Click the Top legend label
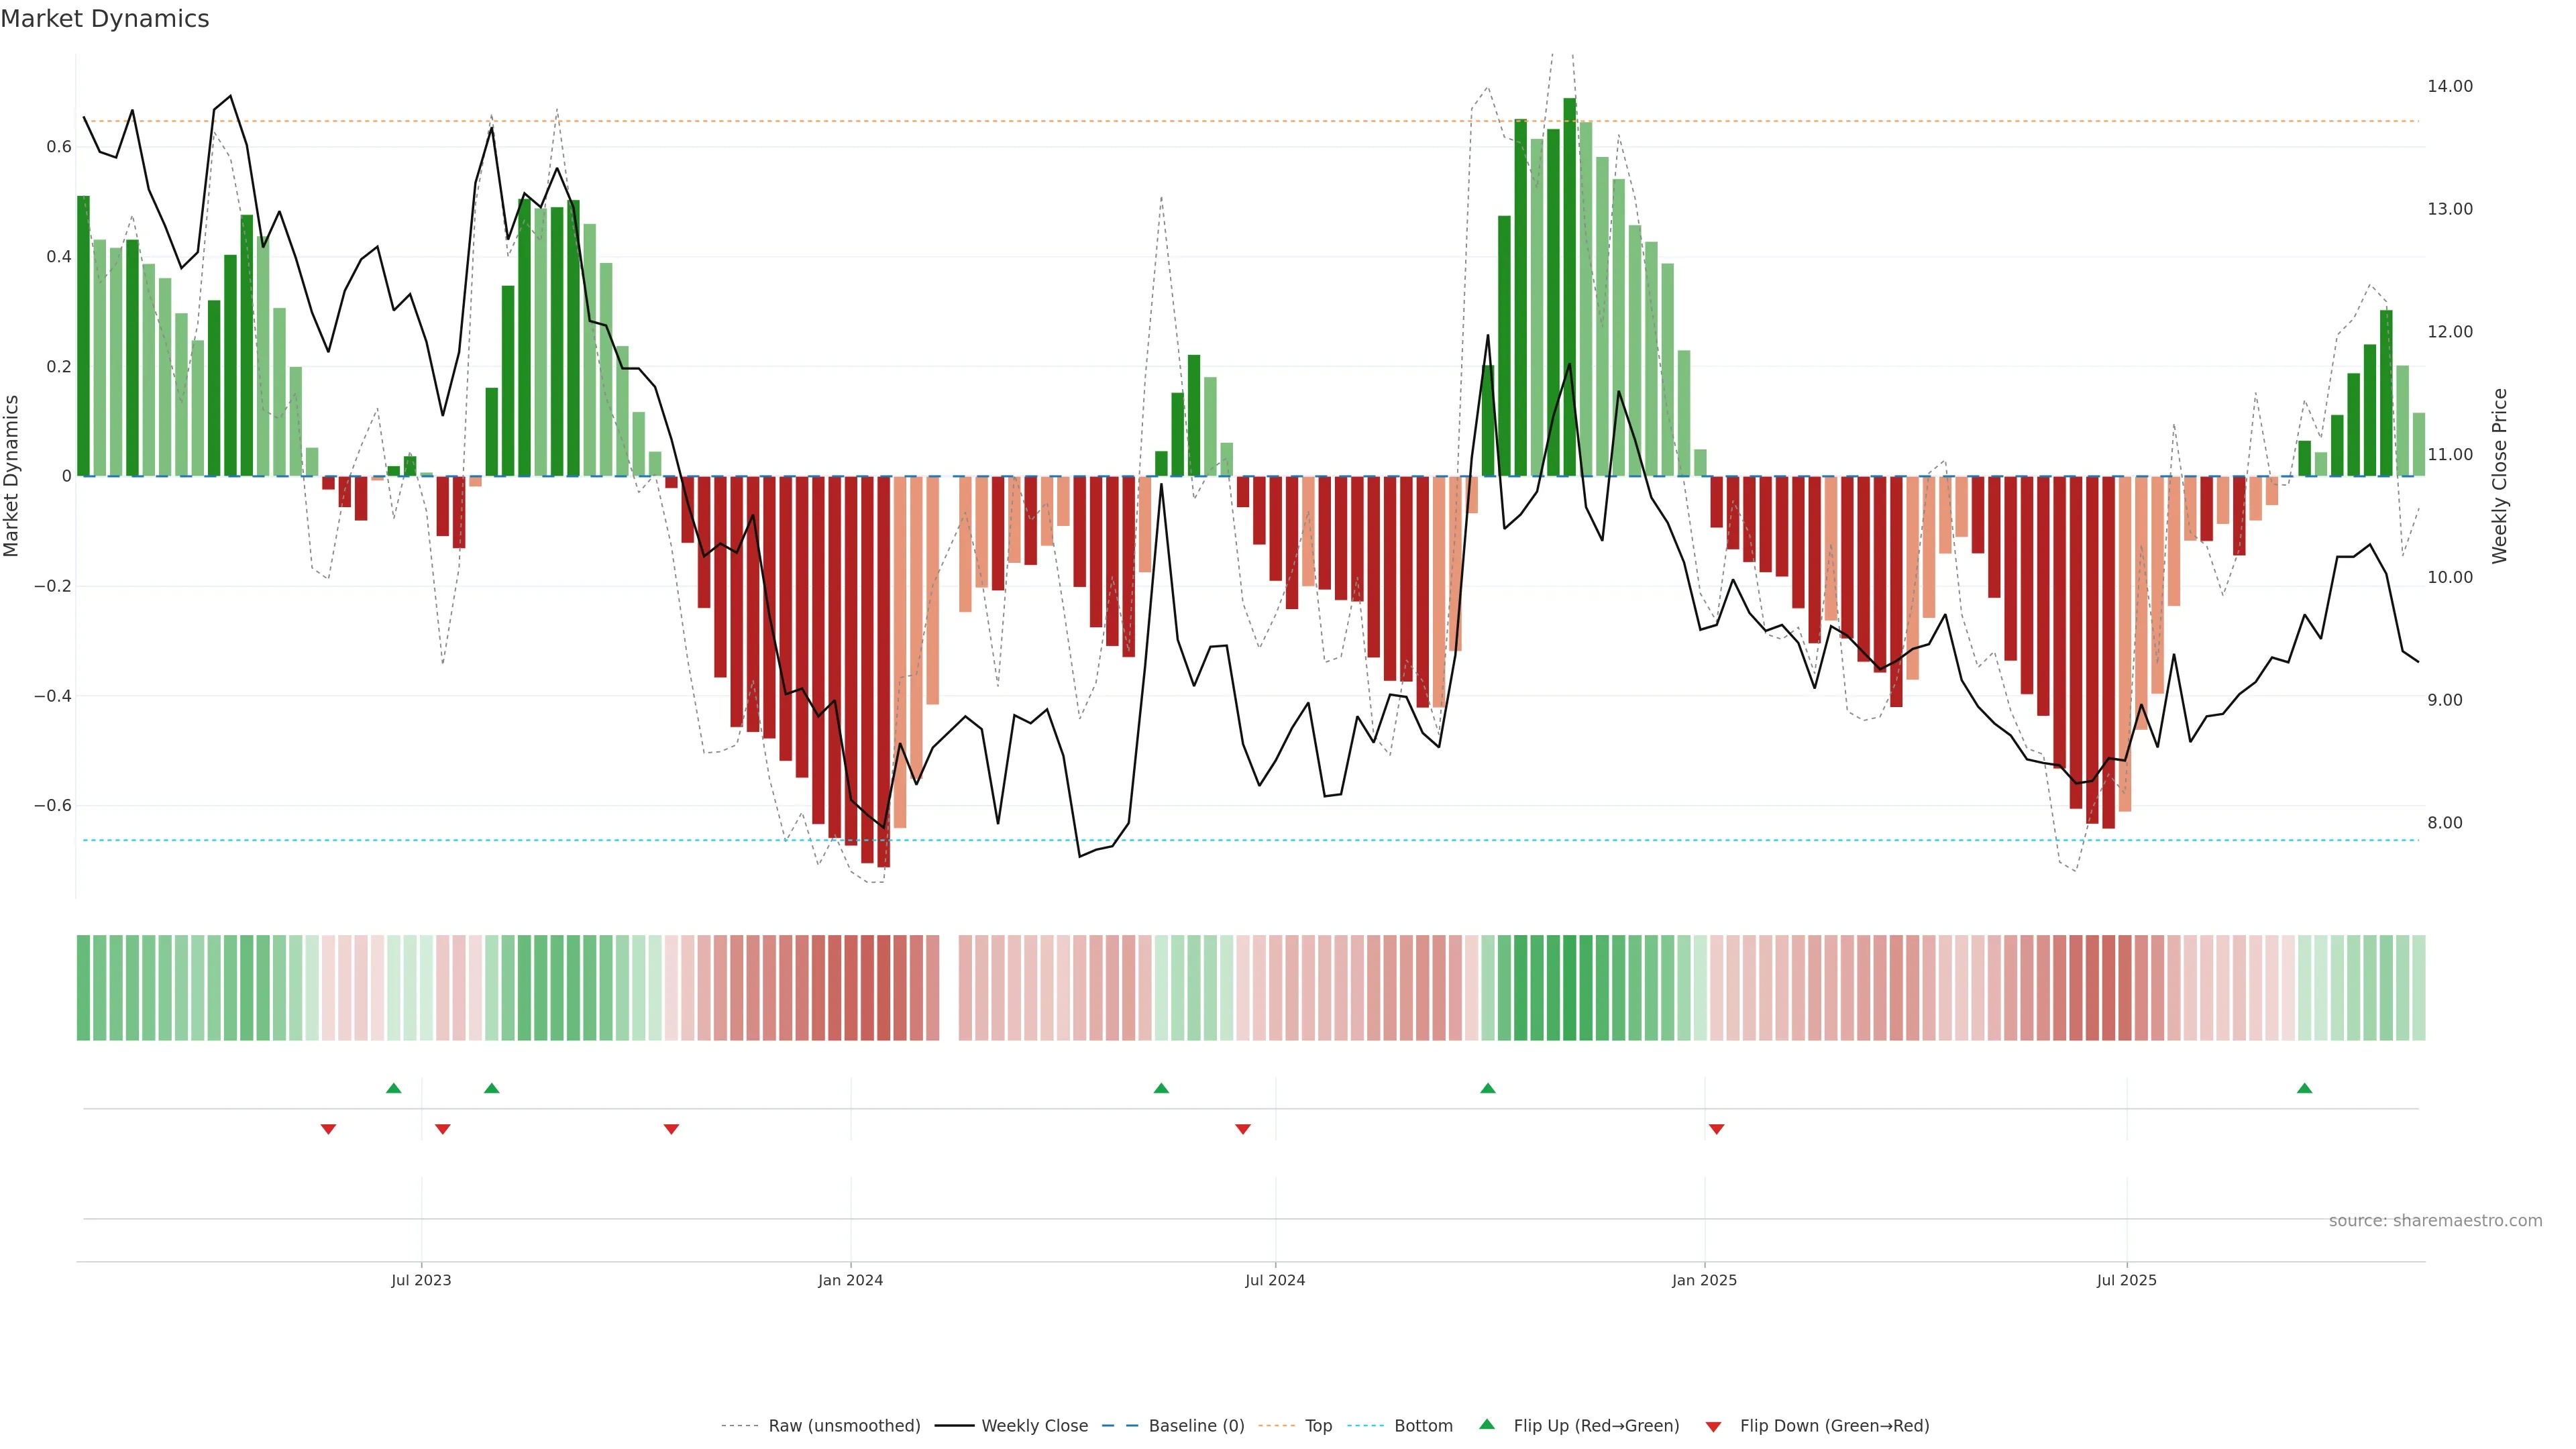The width and height of the screenshot is (2576, 1449). pos(1318,1426)
